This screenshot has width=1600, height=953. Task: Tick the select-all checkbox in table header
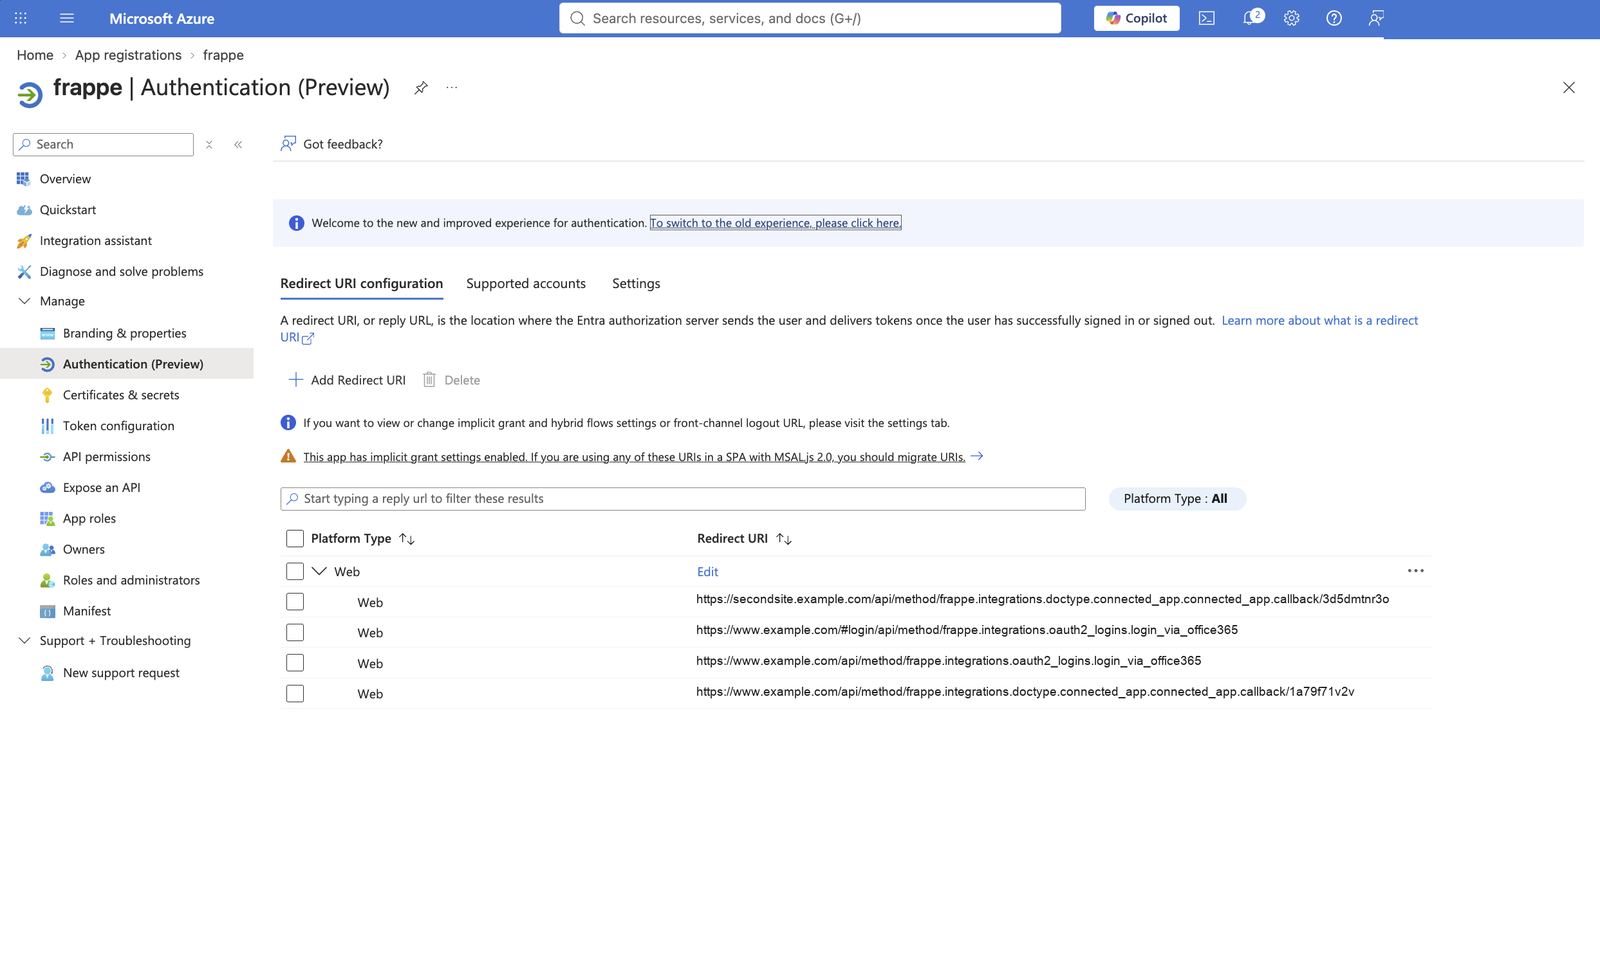click(295, 539)
